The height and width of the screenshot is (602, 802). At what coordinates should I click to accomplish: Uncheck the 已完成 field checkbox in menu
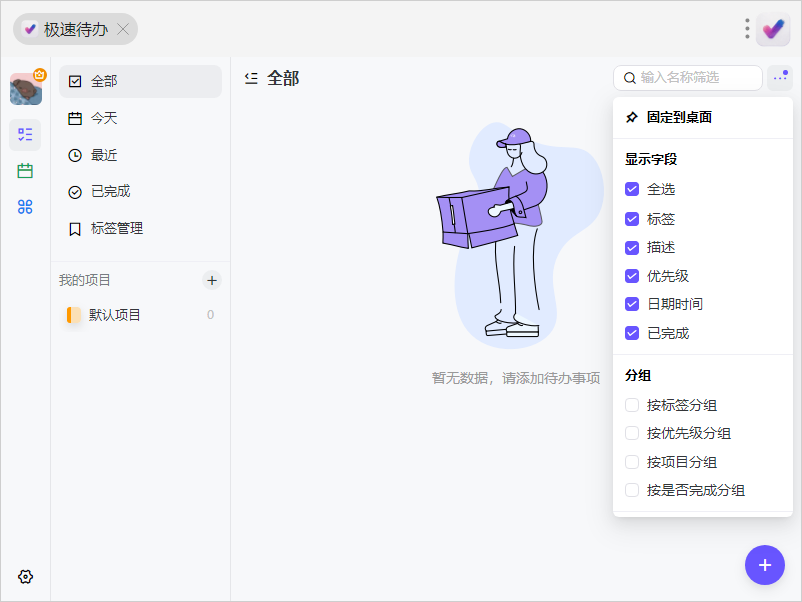pos(632,333)
